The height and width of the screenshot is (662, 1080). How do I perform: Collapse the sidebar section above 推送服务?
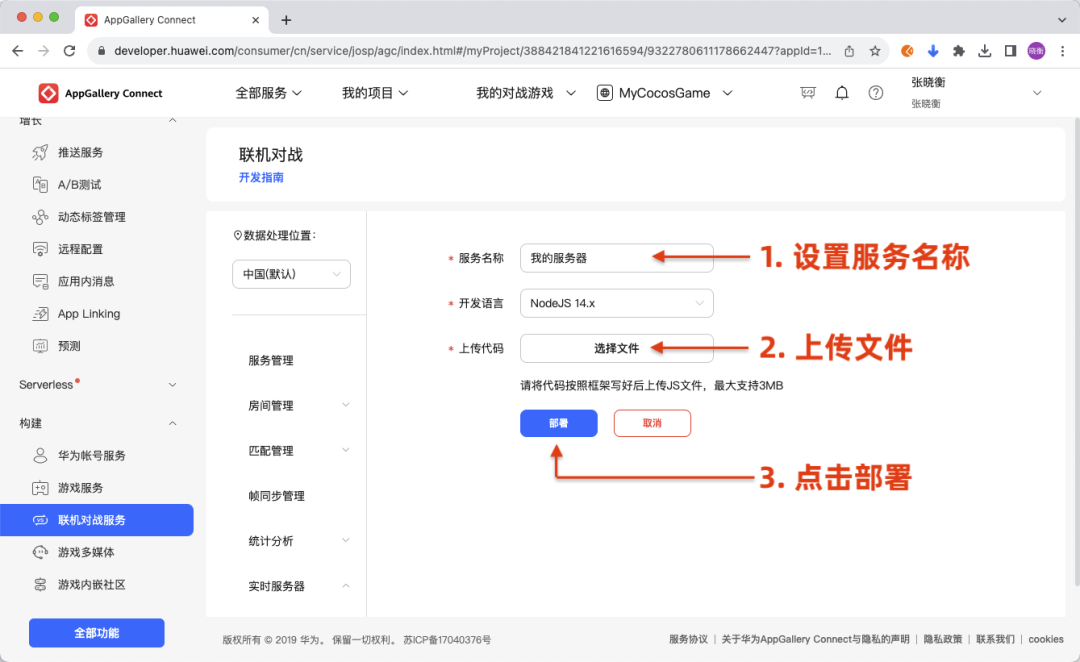click(x=173, y=121)
